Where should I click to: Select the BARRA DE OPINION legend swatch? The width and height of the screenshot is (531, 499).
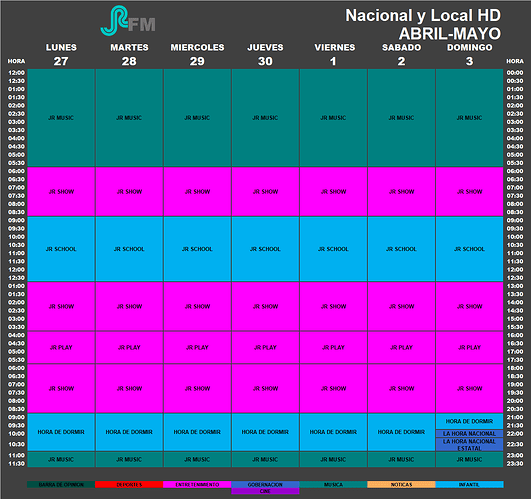pyautogui.click(x=61, y=484)
